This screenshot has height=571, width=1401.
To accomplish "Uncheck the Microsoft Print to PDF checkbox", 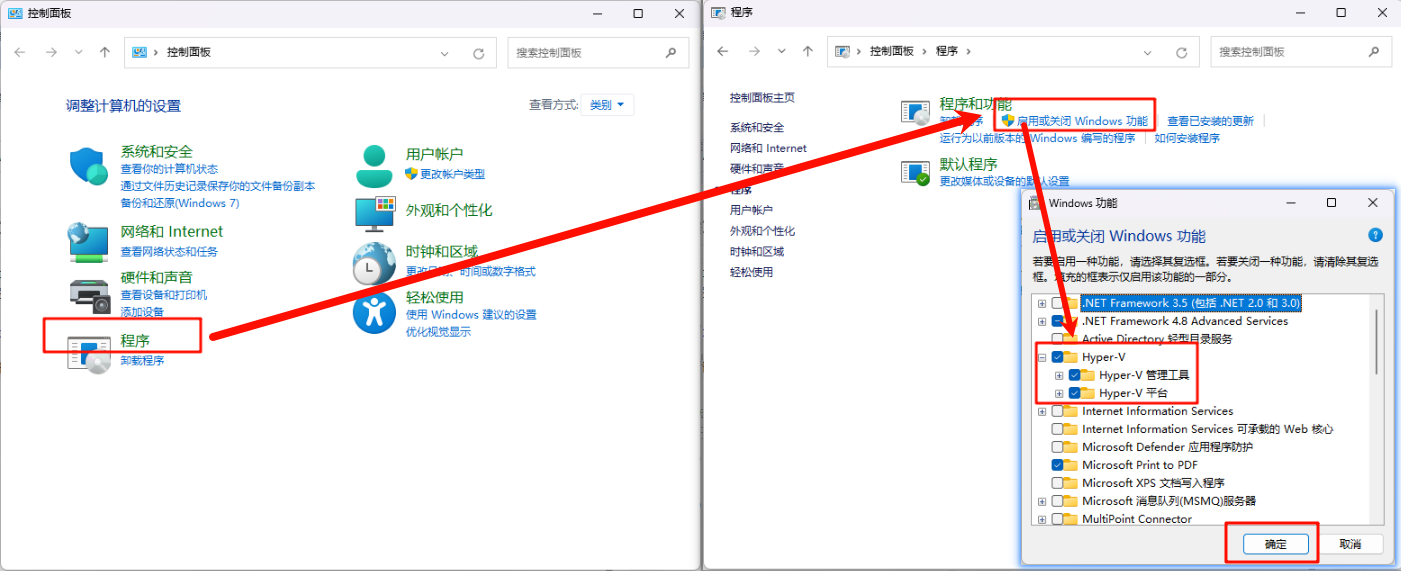I will (1057, 465).
